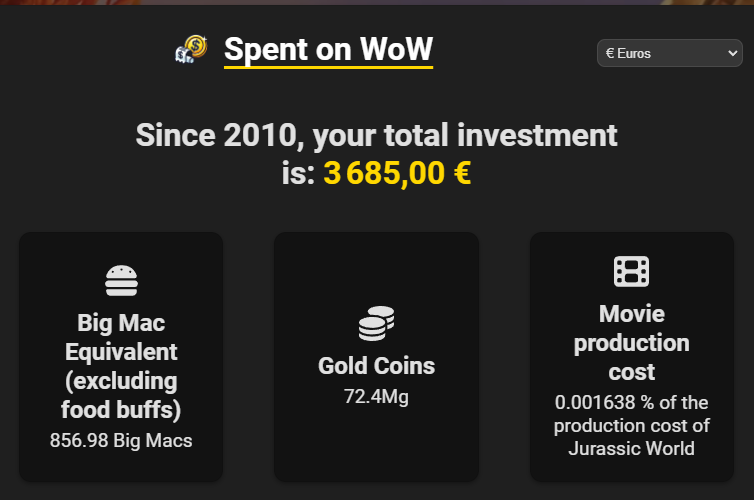The height and width of the screenshot is (500, 754).
Task: Click the Movie production cost heading
Action: point(631,343)
